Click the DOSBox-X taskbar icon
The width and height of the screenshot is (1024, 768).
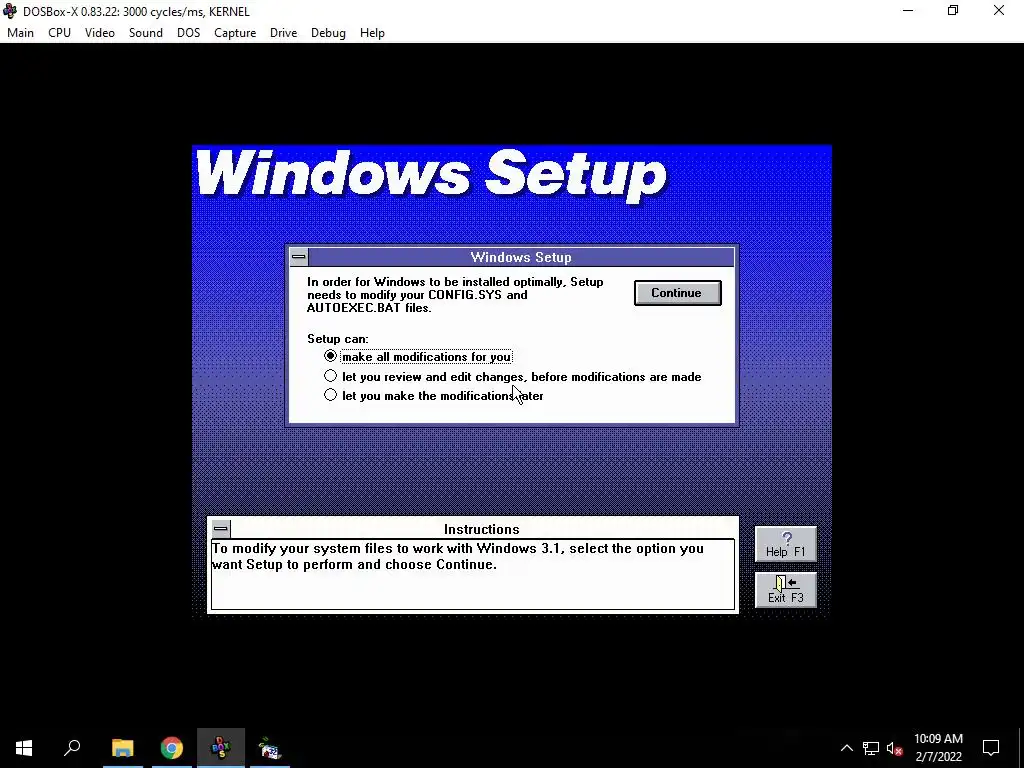221,748
